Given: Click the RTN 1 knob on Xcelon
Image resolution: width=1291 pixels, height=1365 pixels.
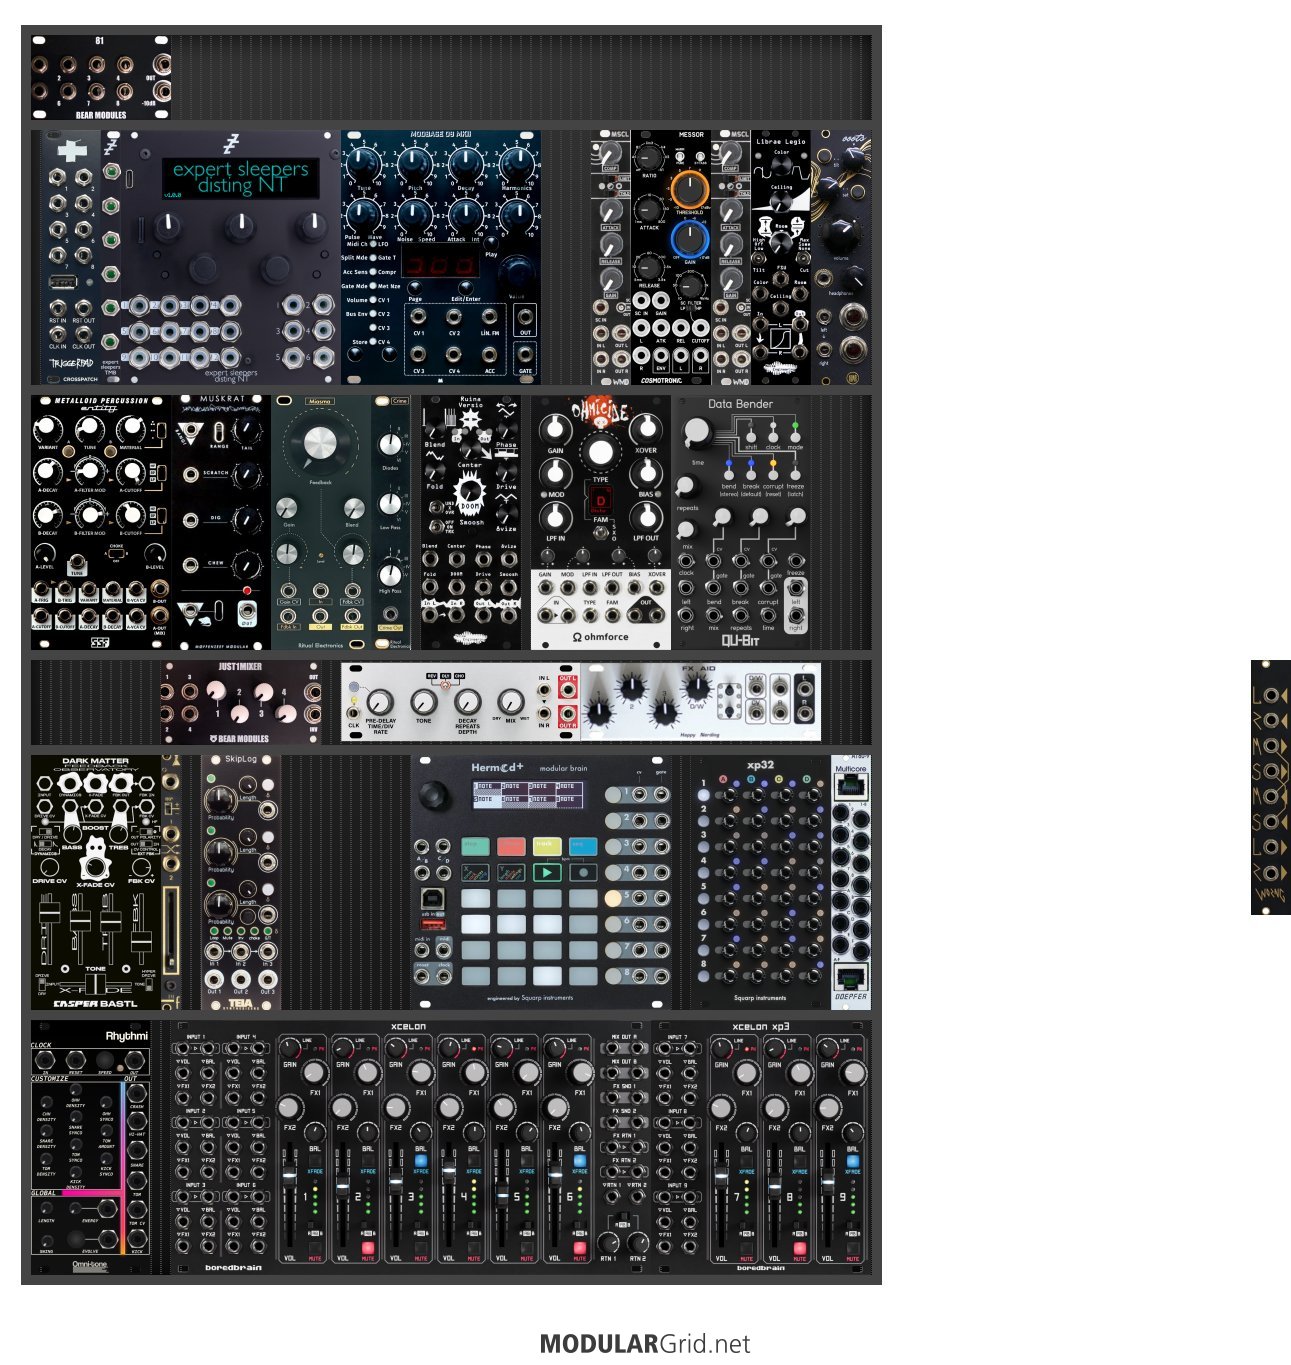Looking at the screenshot, I should [607, 1242].
